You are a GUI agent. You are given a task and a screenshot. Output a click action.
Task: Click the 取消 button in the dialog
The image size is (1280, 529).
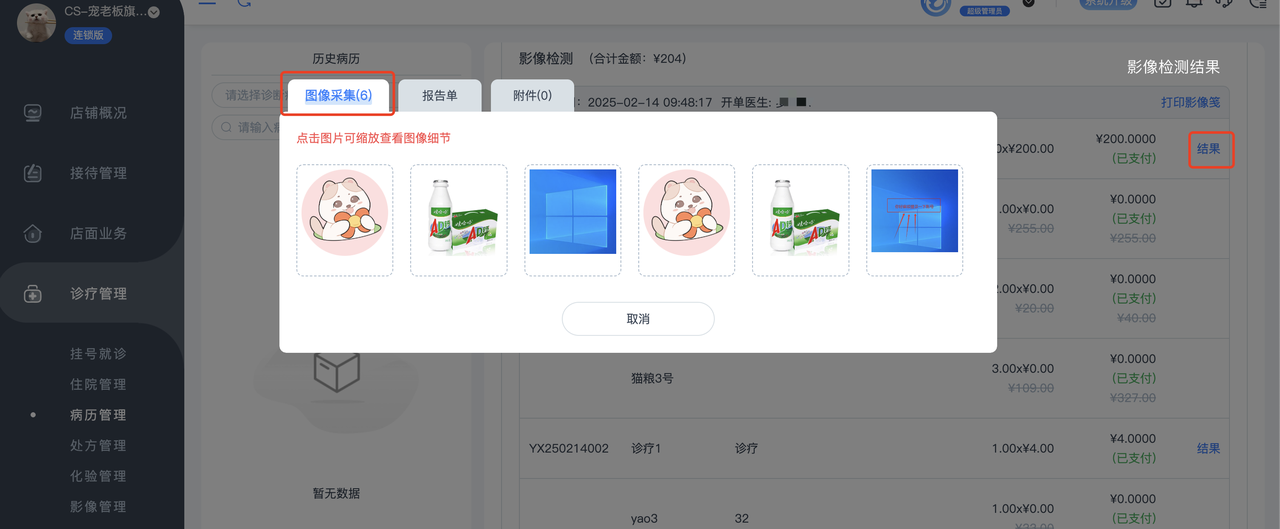638,318
